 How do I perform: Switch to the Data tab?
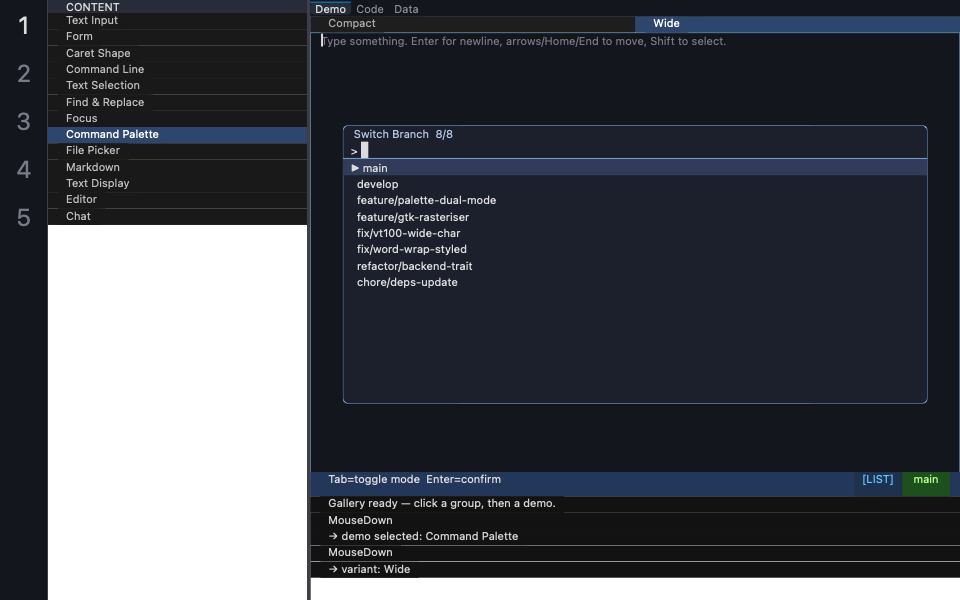(406, 9)
